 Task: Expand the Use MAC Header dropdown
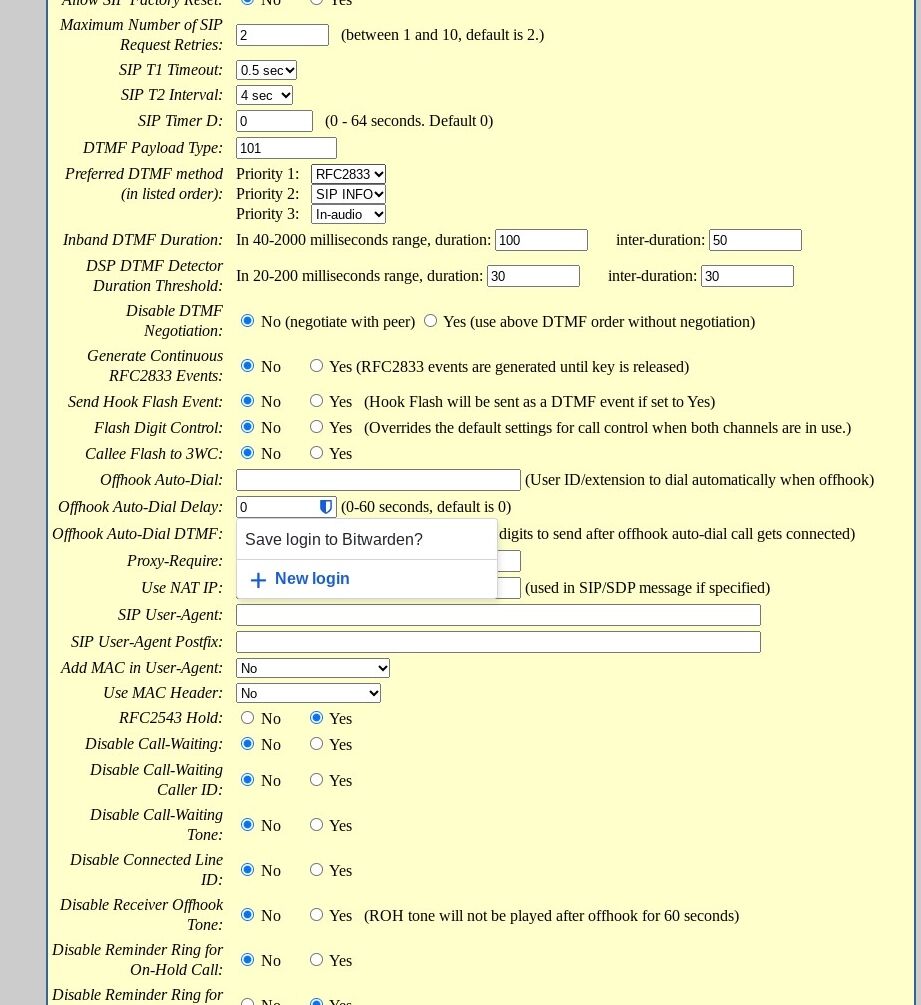pos(308,693)
